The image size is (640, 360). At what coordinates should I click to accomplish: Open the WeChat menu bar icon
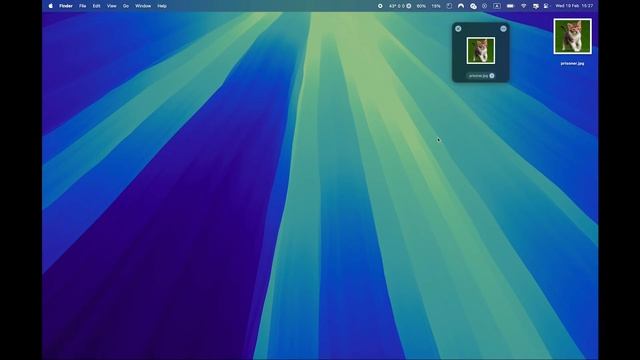pyautogui.click(x=473, y=6)
